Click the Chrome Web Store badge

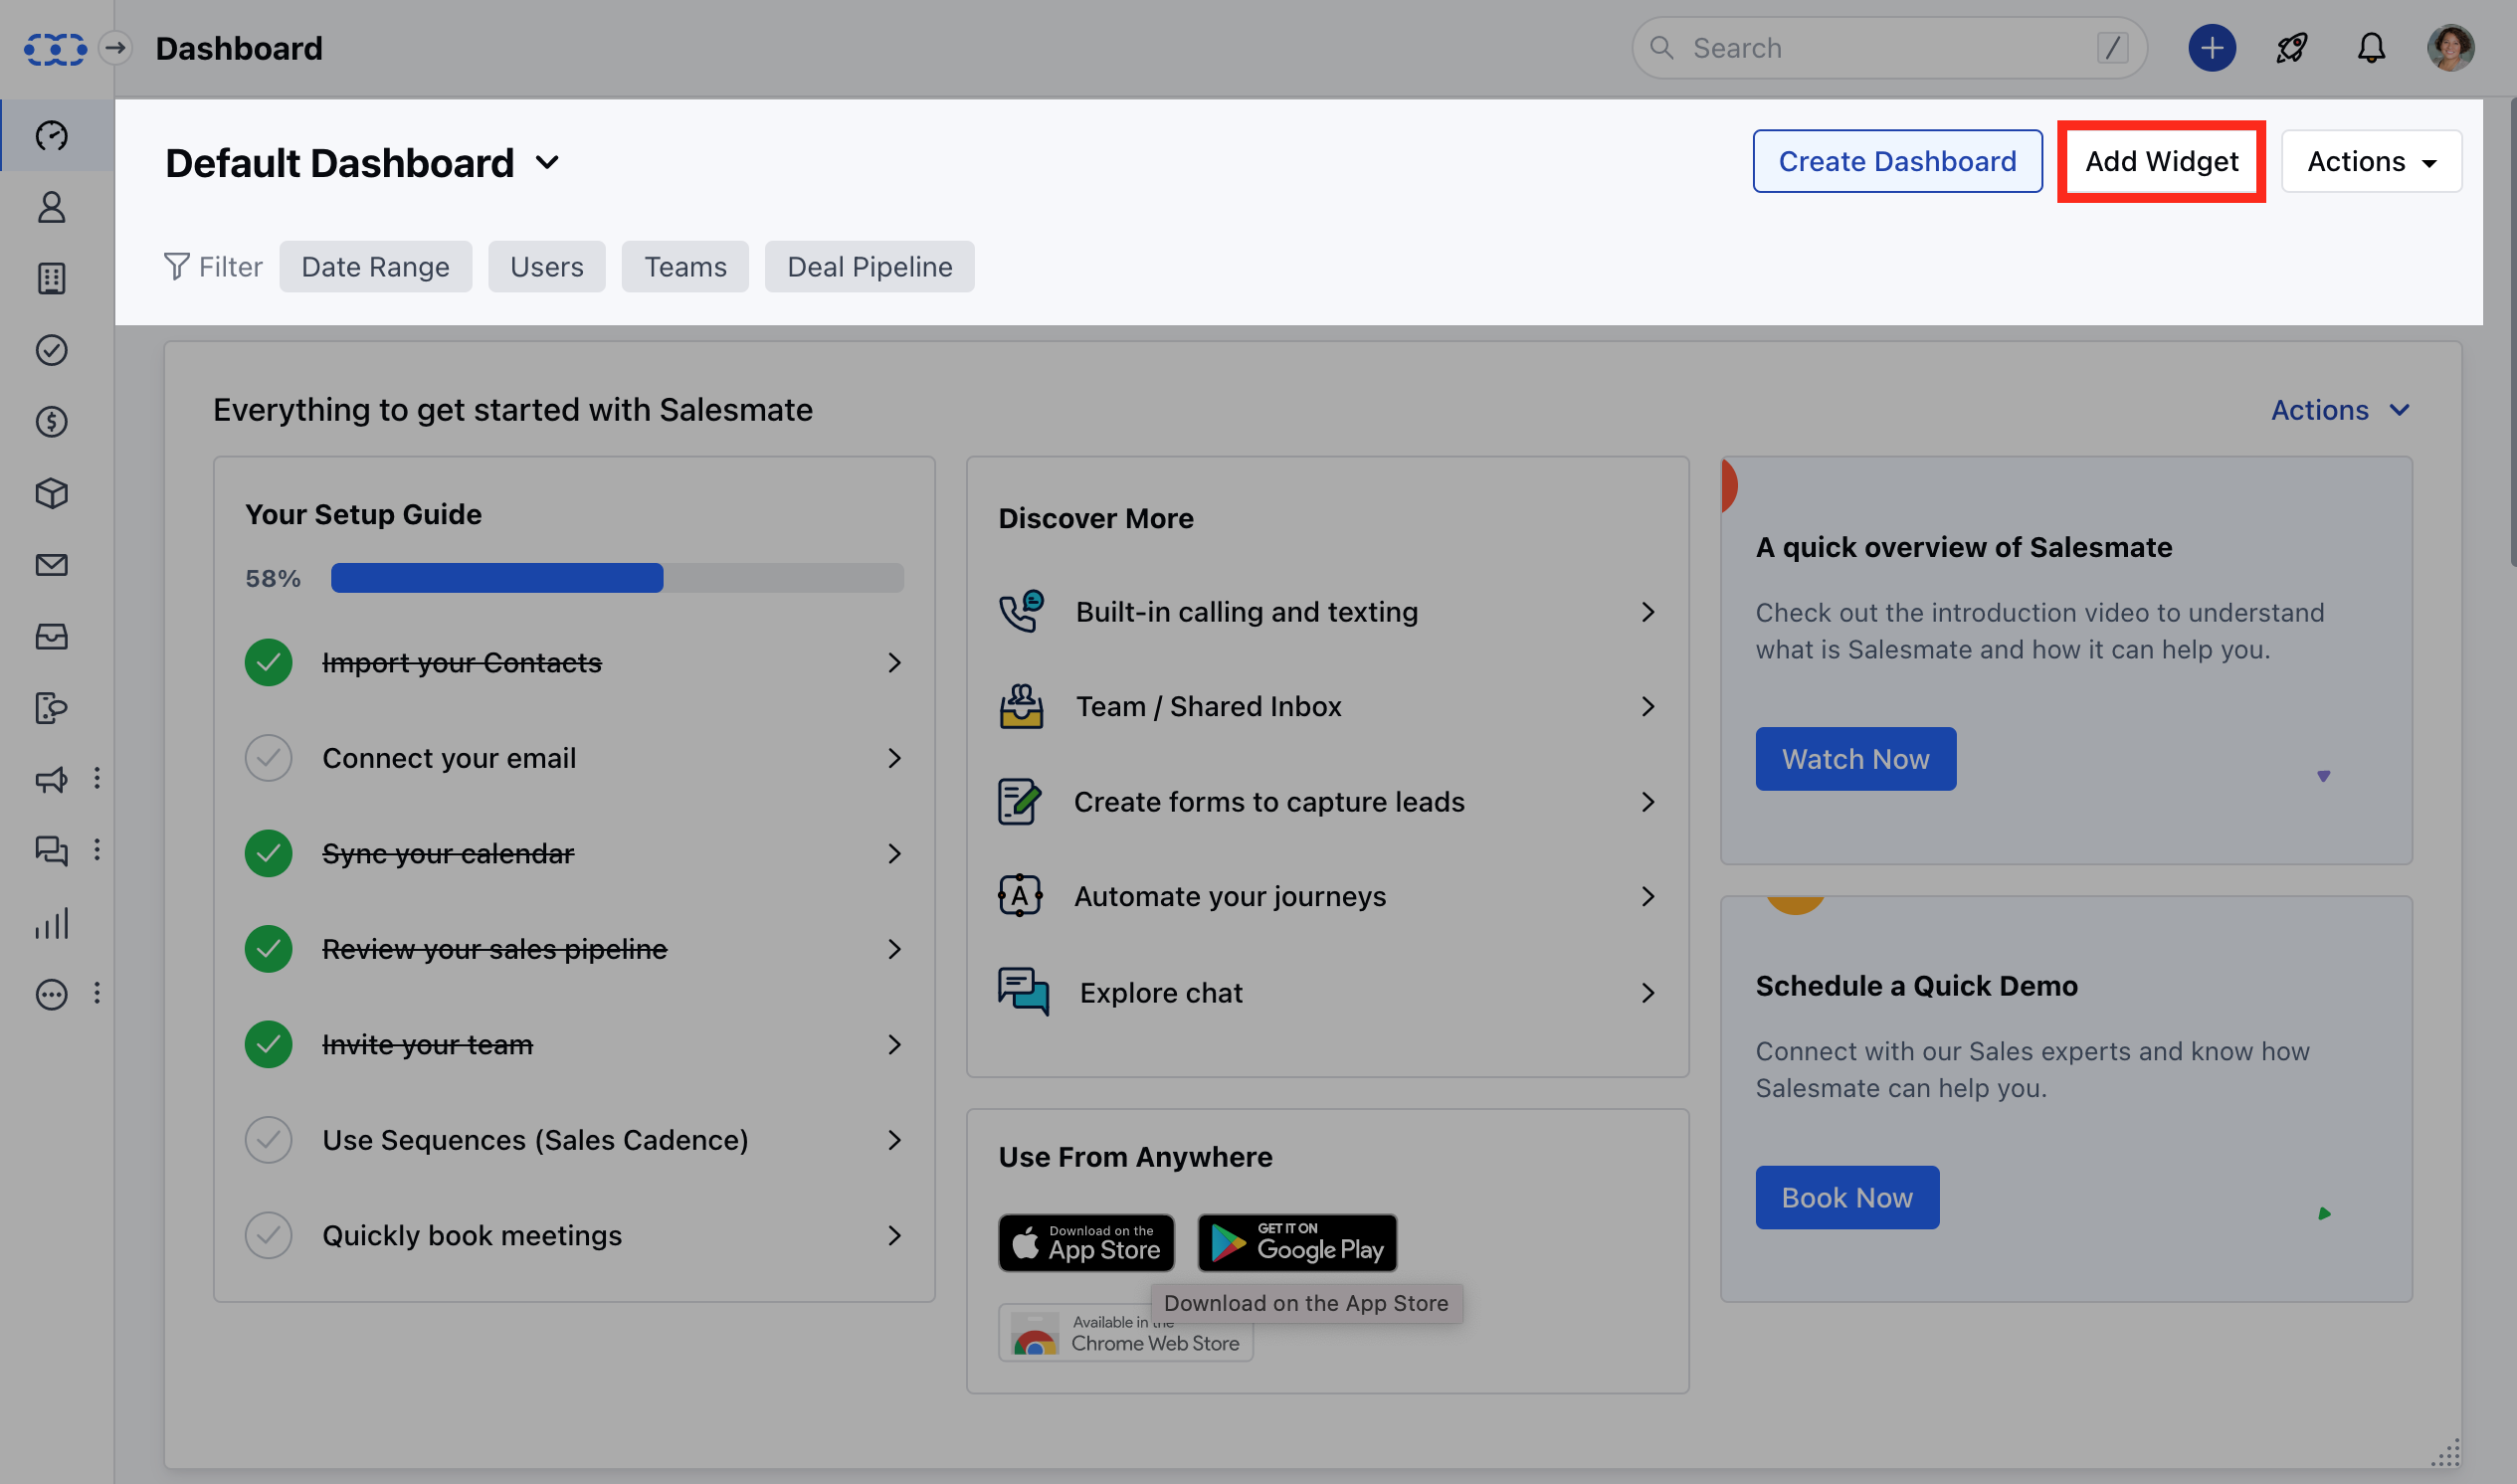(x=1125, y=1334)
